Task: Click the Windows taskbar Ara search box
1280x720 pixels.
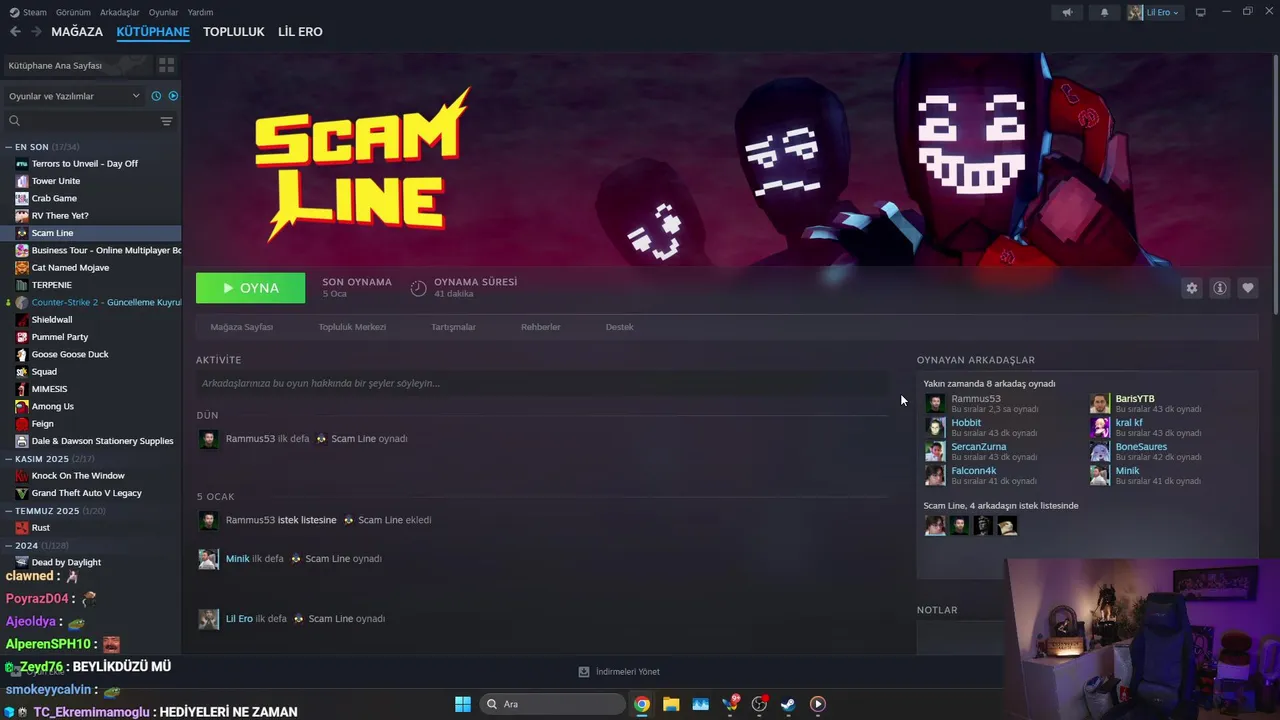Action: (x=553, y=704)
